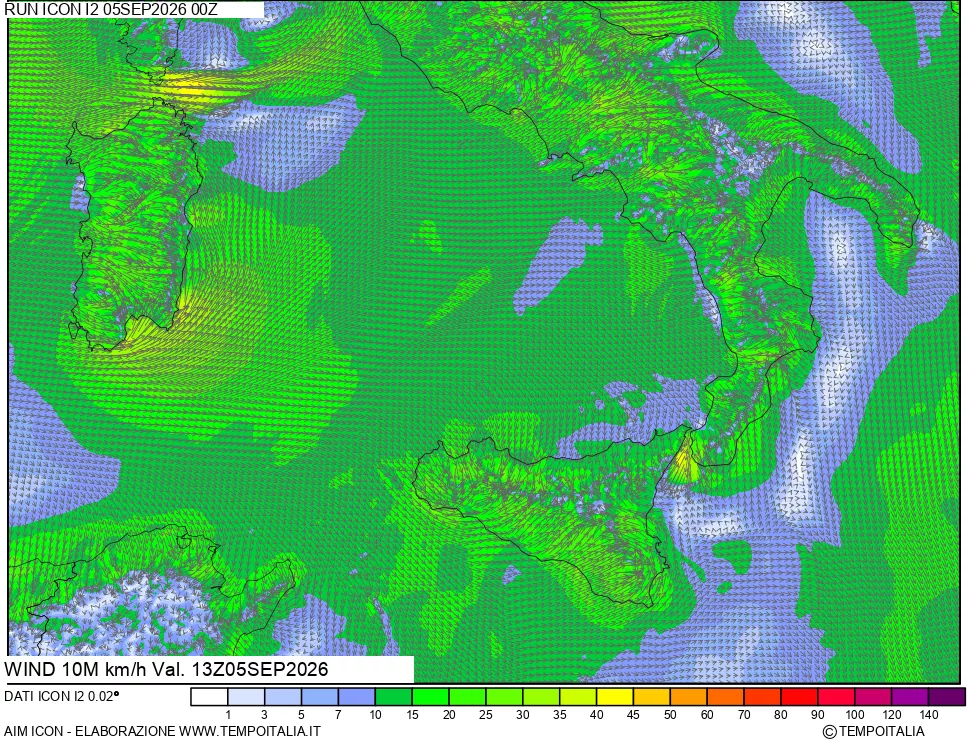The height and width of the screenshot is (745, 968).
Task: Click legend value '100'
Action: pos(854,715)
